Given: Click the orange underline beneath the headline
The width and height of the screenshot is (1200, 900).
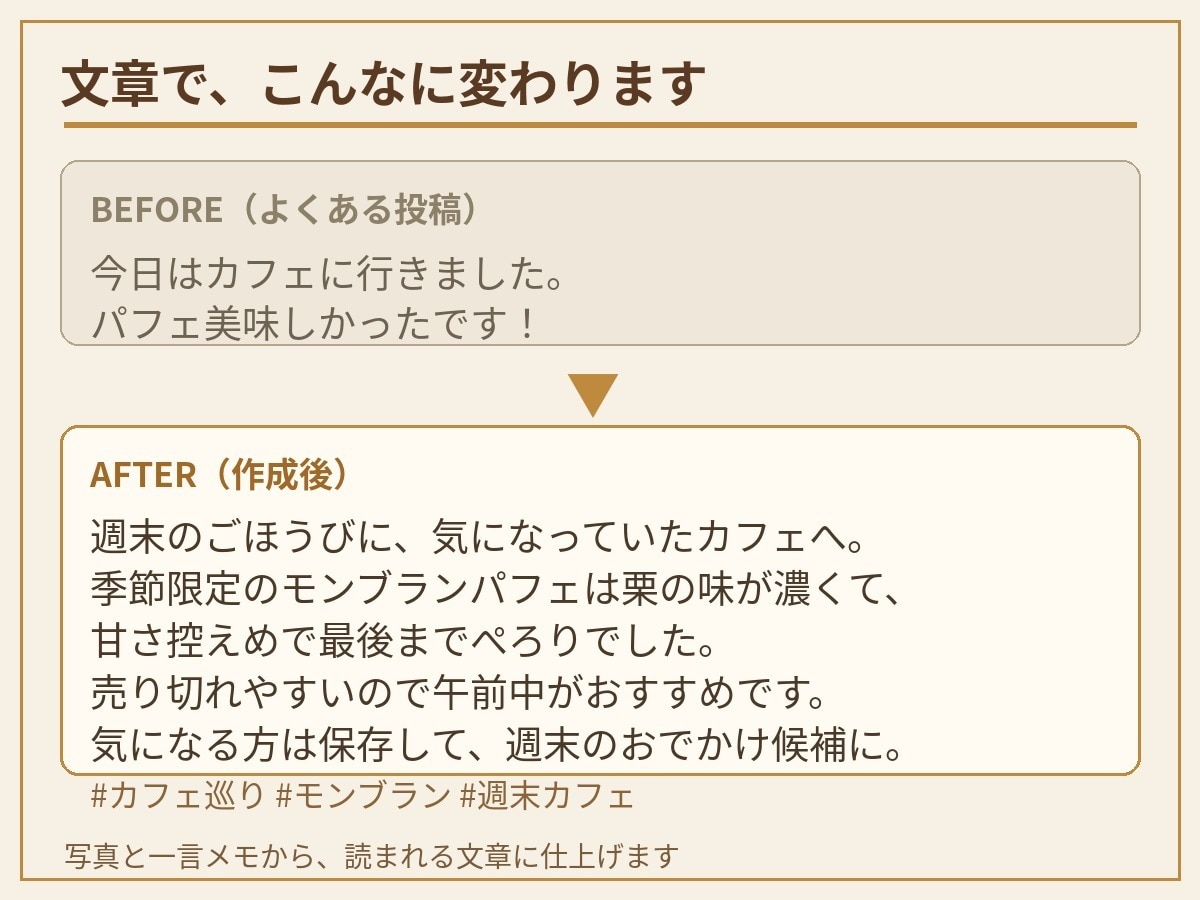Looking at the screenshot, I should pos(600,125).
